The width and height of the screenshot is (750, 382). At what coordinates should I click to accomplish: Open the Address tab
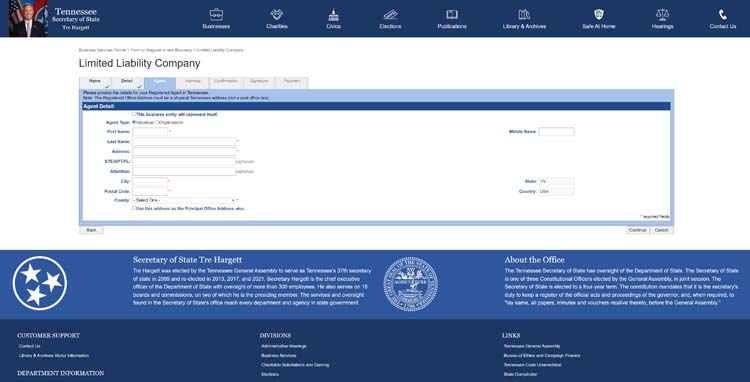(x=192, y=83)
